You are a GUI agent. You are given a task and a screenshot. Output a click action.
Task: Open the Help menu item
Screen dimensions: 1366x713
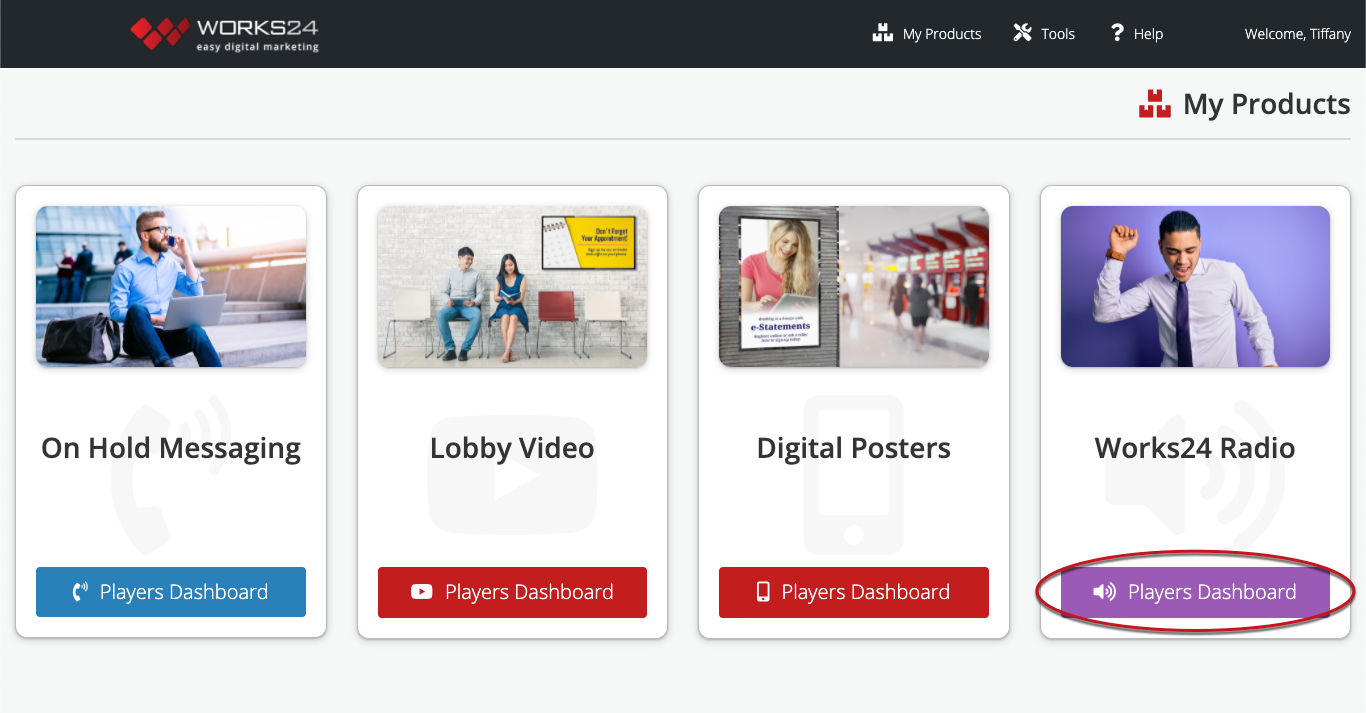coord(1147,34)
